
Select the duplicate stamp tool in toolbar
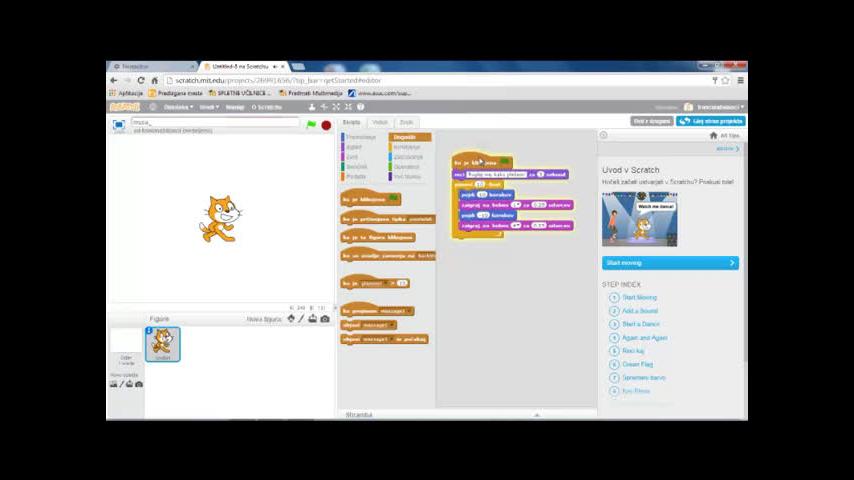coord(312,107)
